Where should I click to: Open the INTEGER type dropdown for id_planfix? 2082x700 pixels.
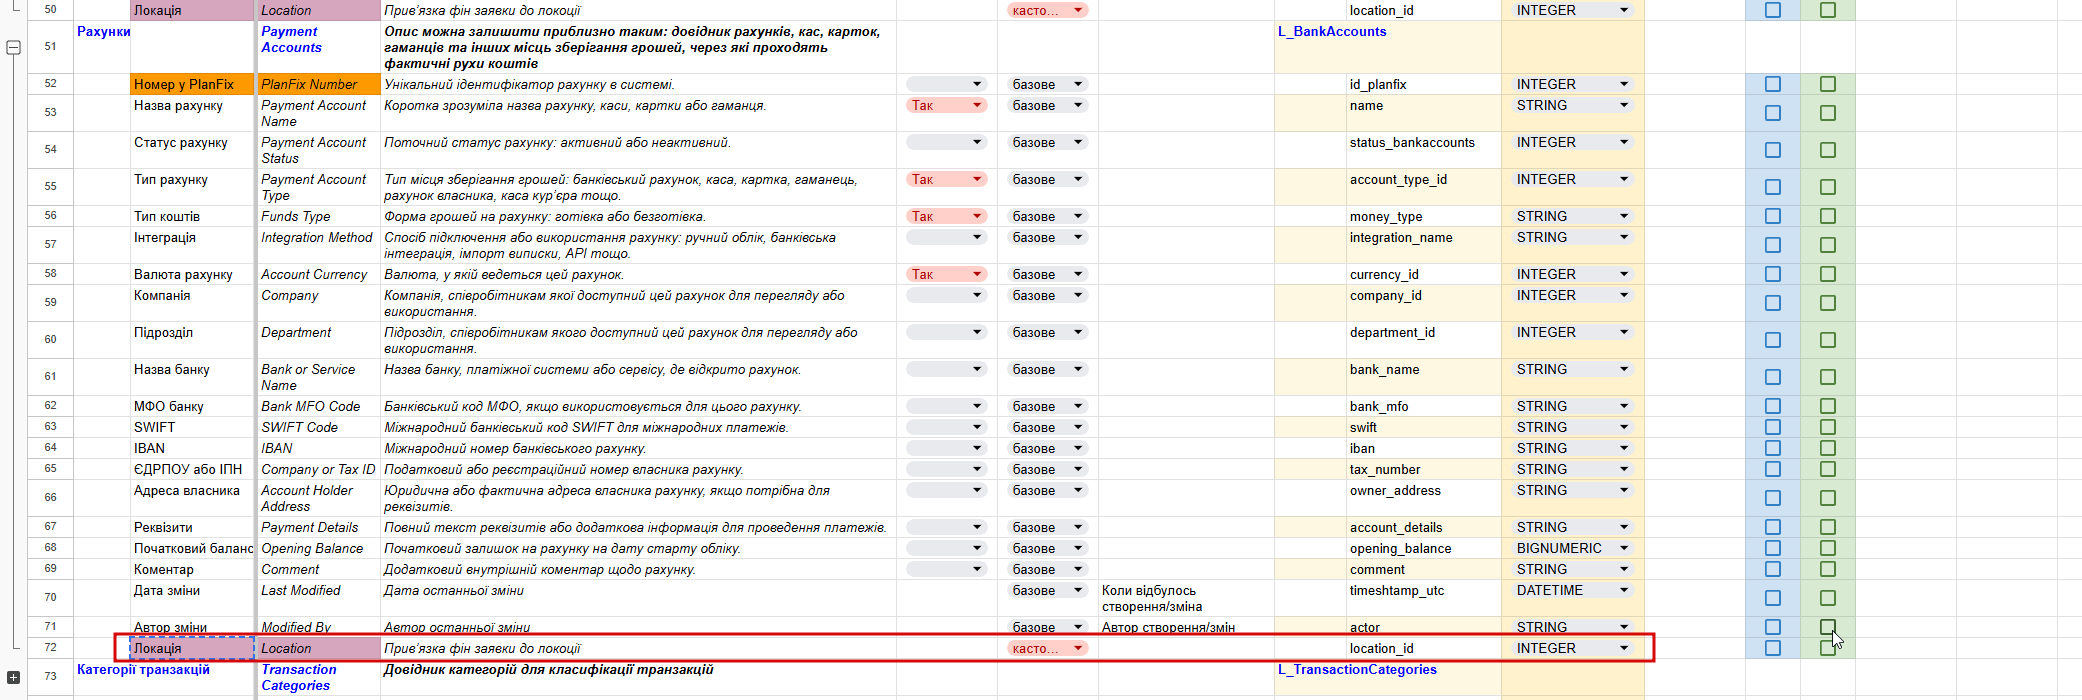(x=1572, y=84)
